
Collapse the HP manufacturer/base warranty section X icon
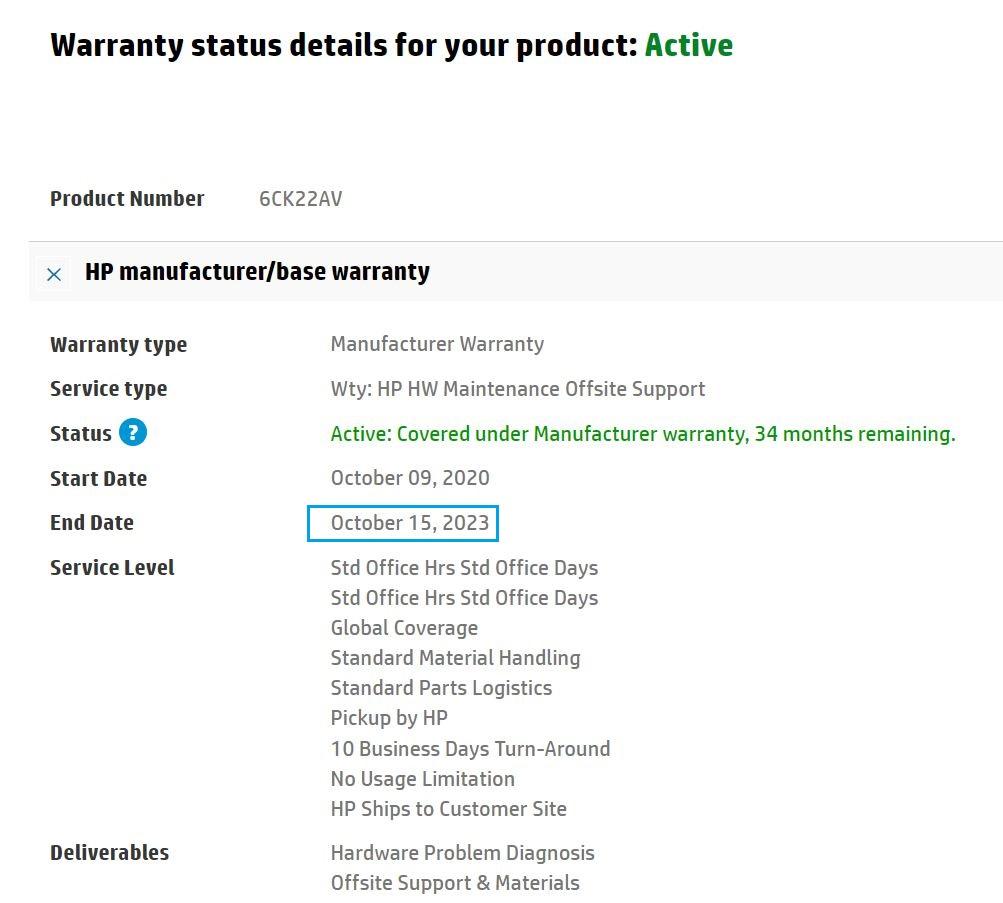(x=54, y=274)
